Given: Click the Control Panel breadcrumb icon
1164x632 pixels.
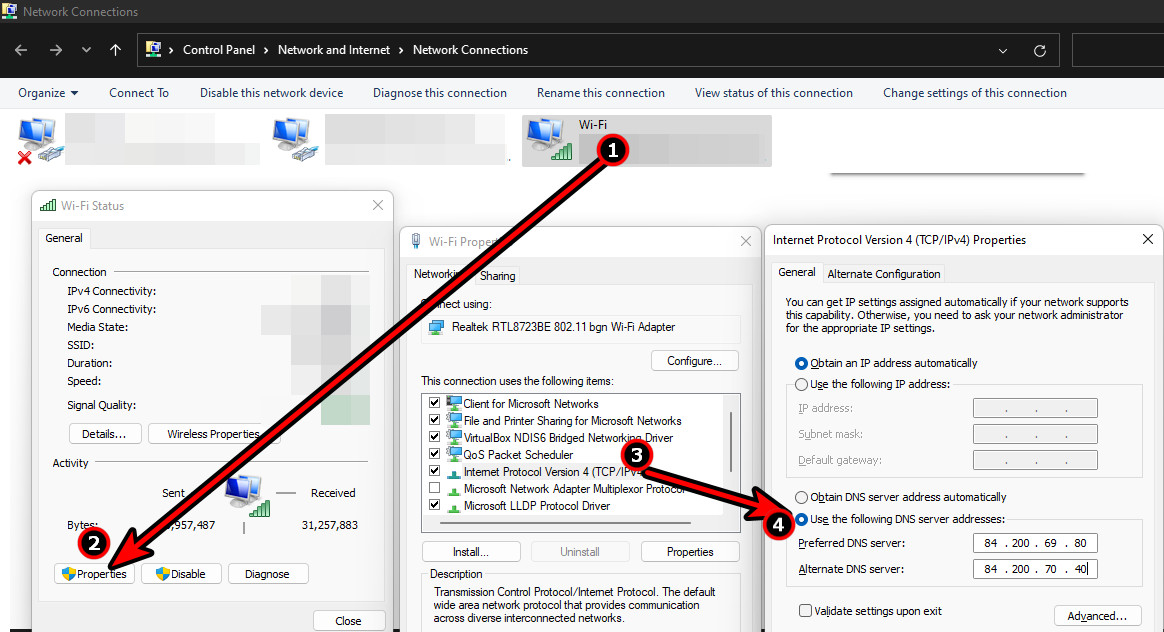Looking at the screenshot, I should click(x=153, y=49).
